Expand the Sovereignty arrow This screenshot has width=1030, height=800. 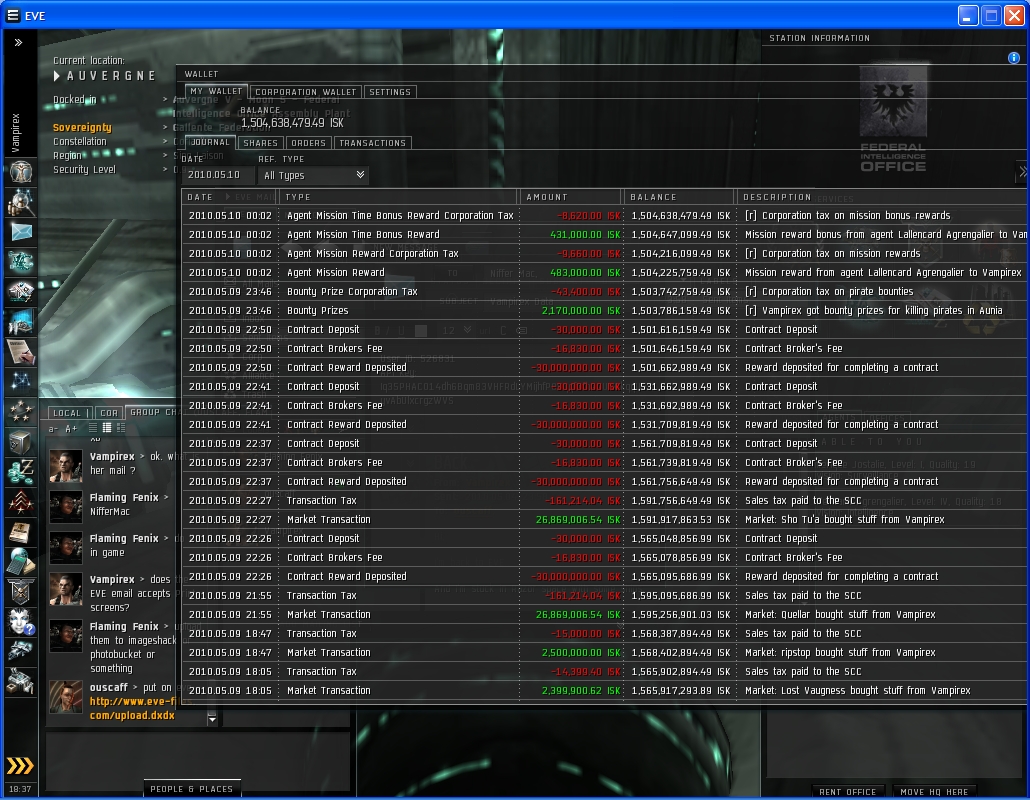pos(165,127)
